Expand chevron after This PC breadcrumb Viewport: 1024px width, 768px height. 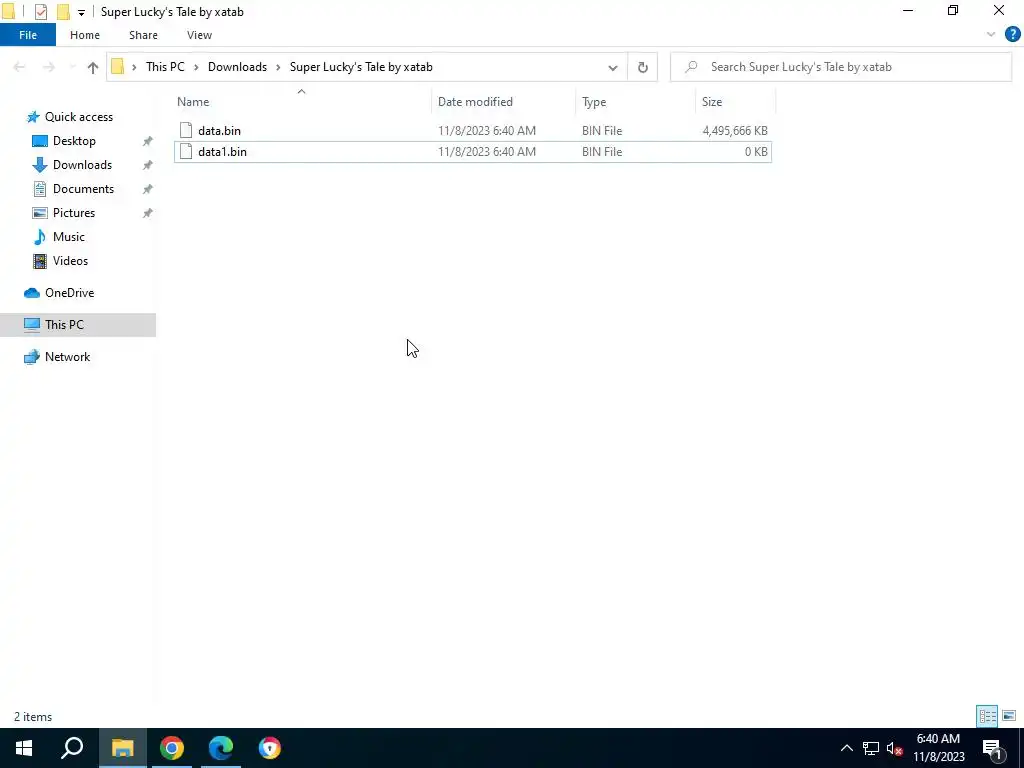coord(196,67)
